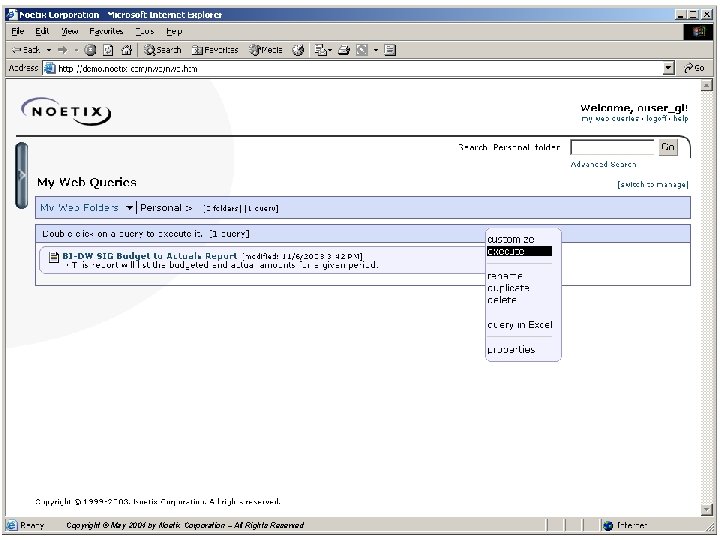This screenshot has width=720, height=540.
Task: Click the Personal folder breadcrumb
Action: (x=161, y=208)
